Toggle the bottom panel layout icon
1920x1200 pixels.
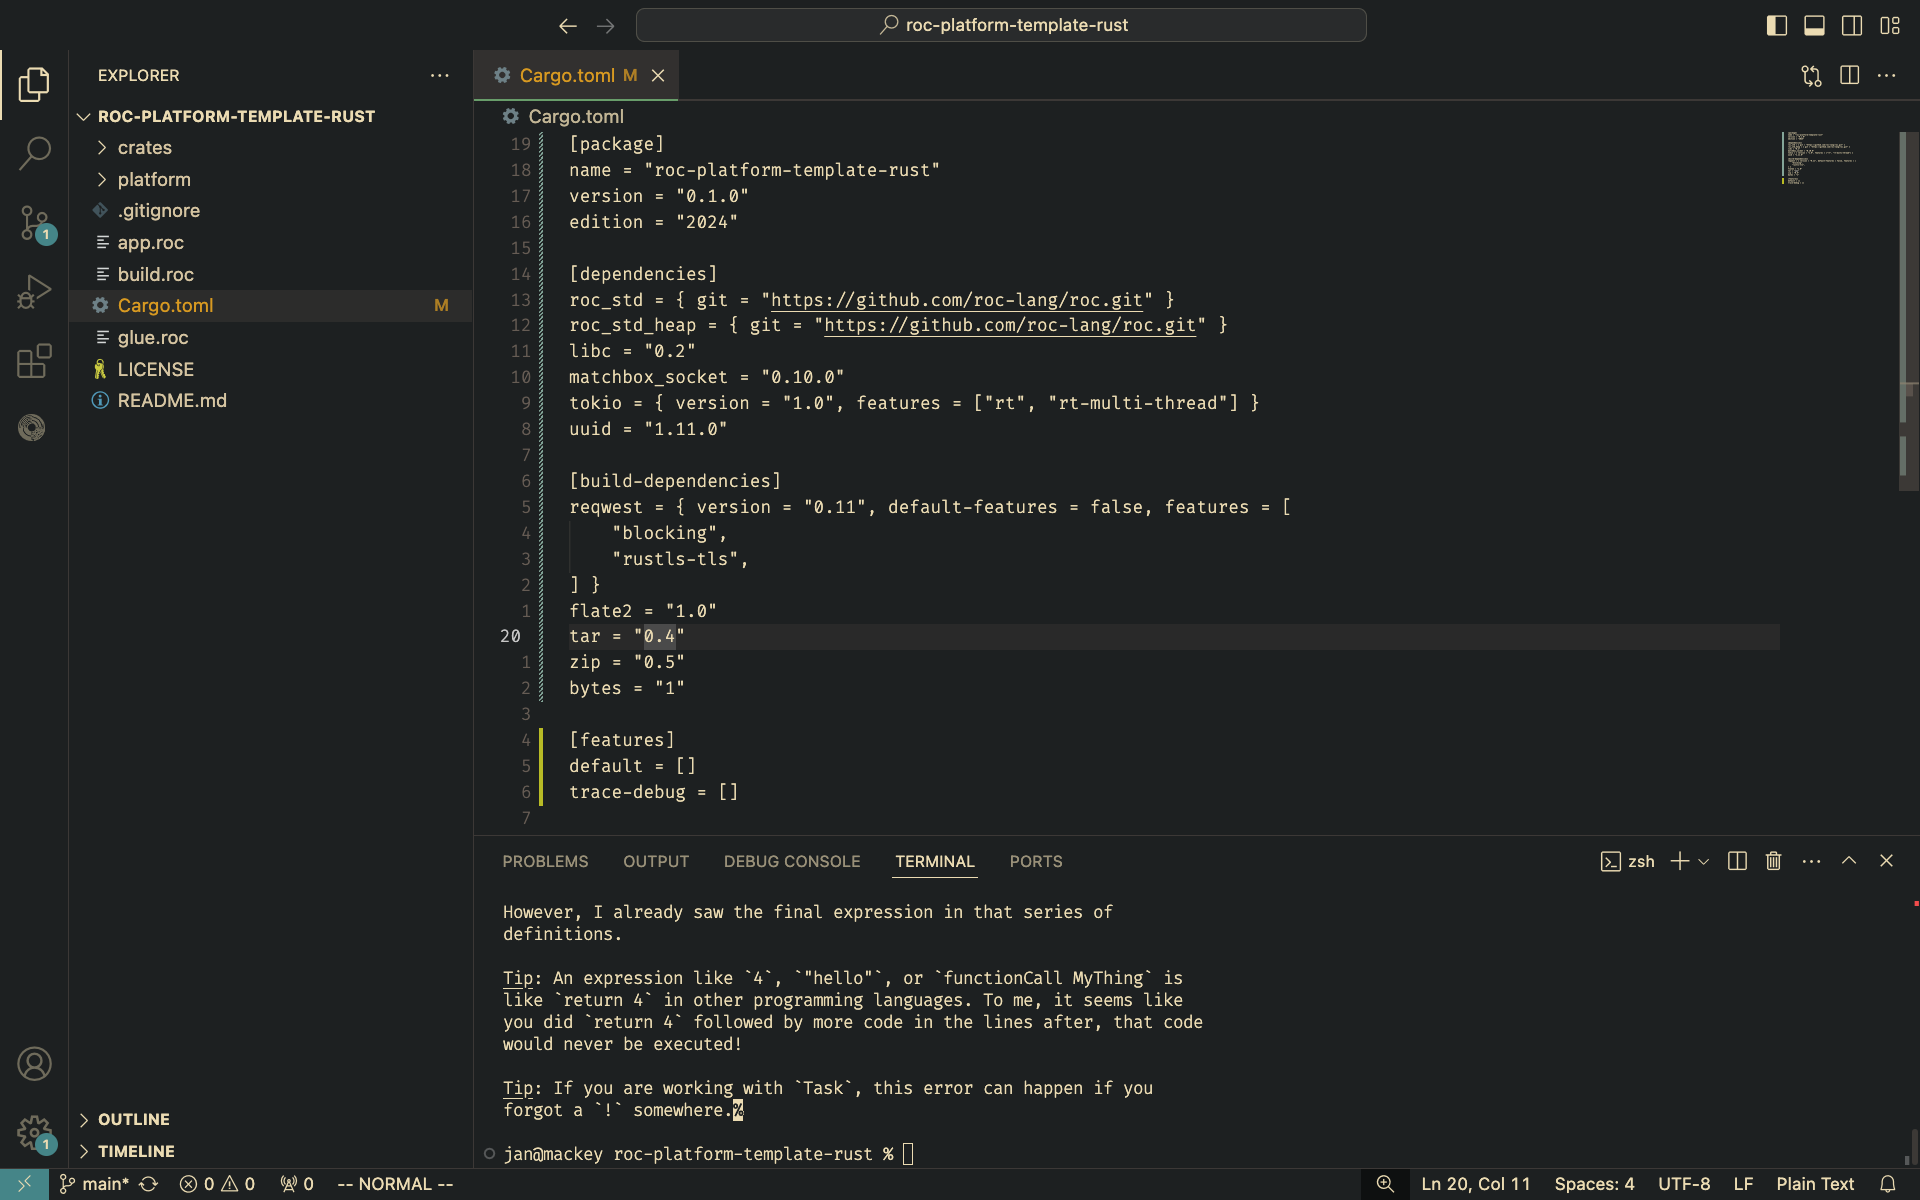[1814, 26]
